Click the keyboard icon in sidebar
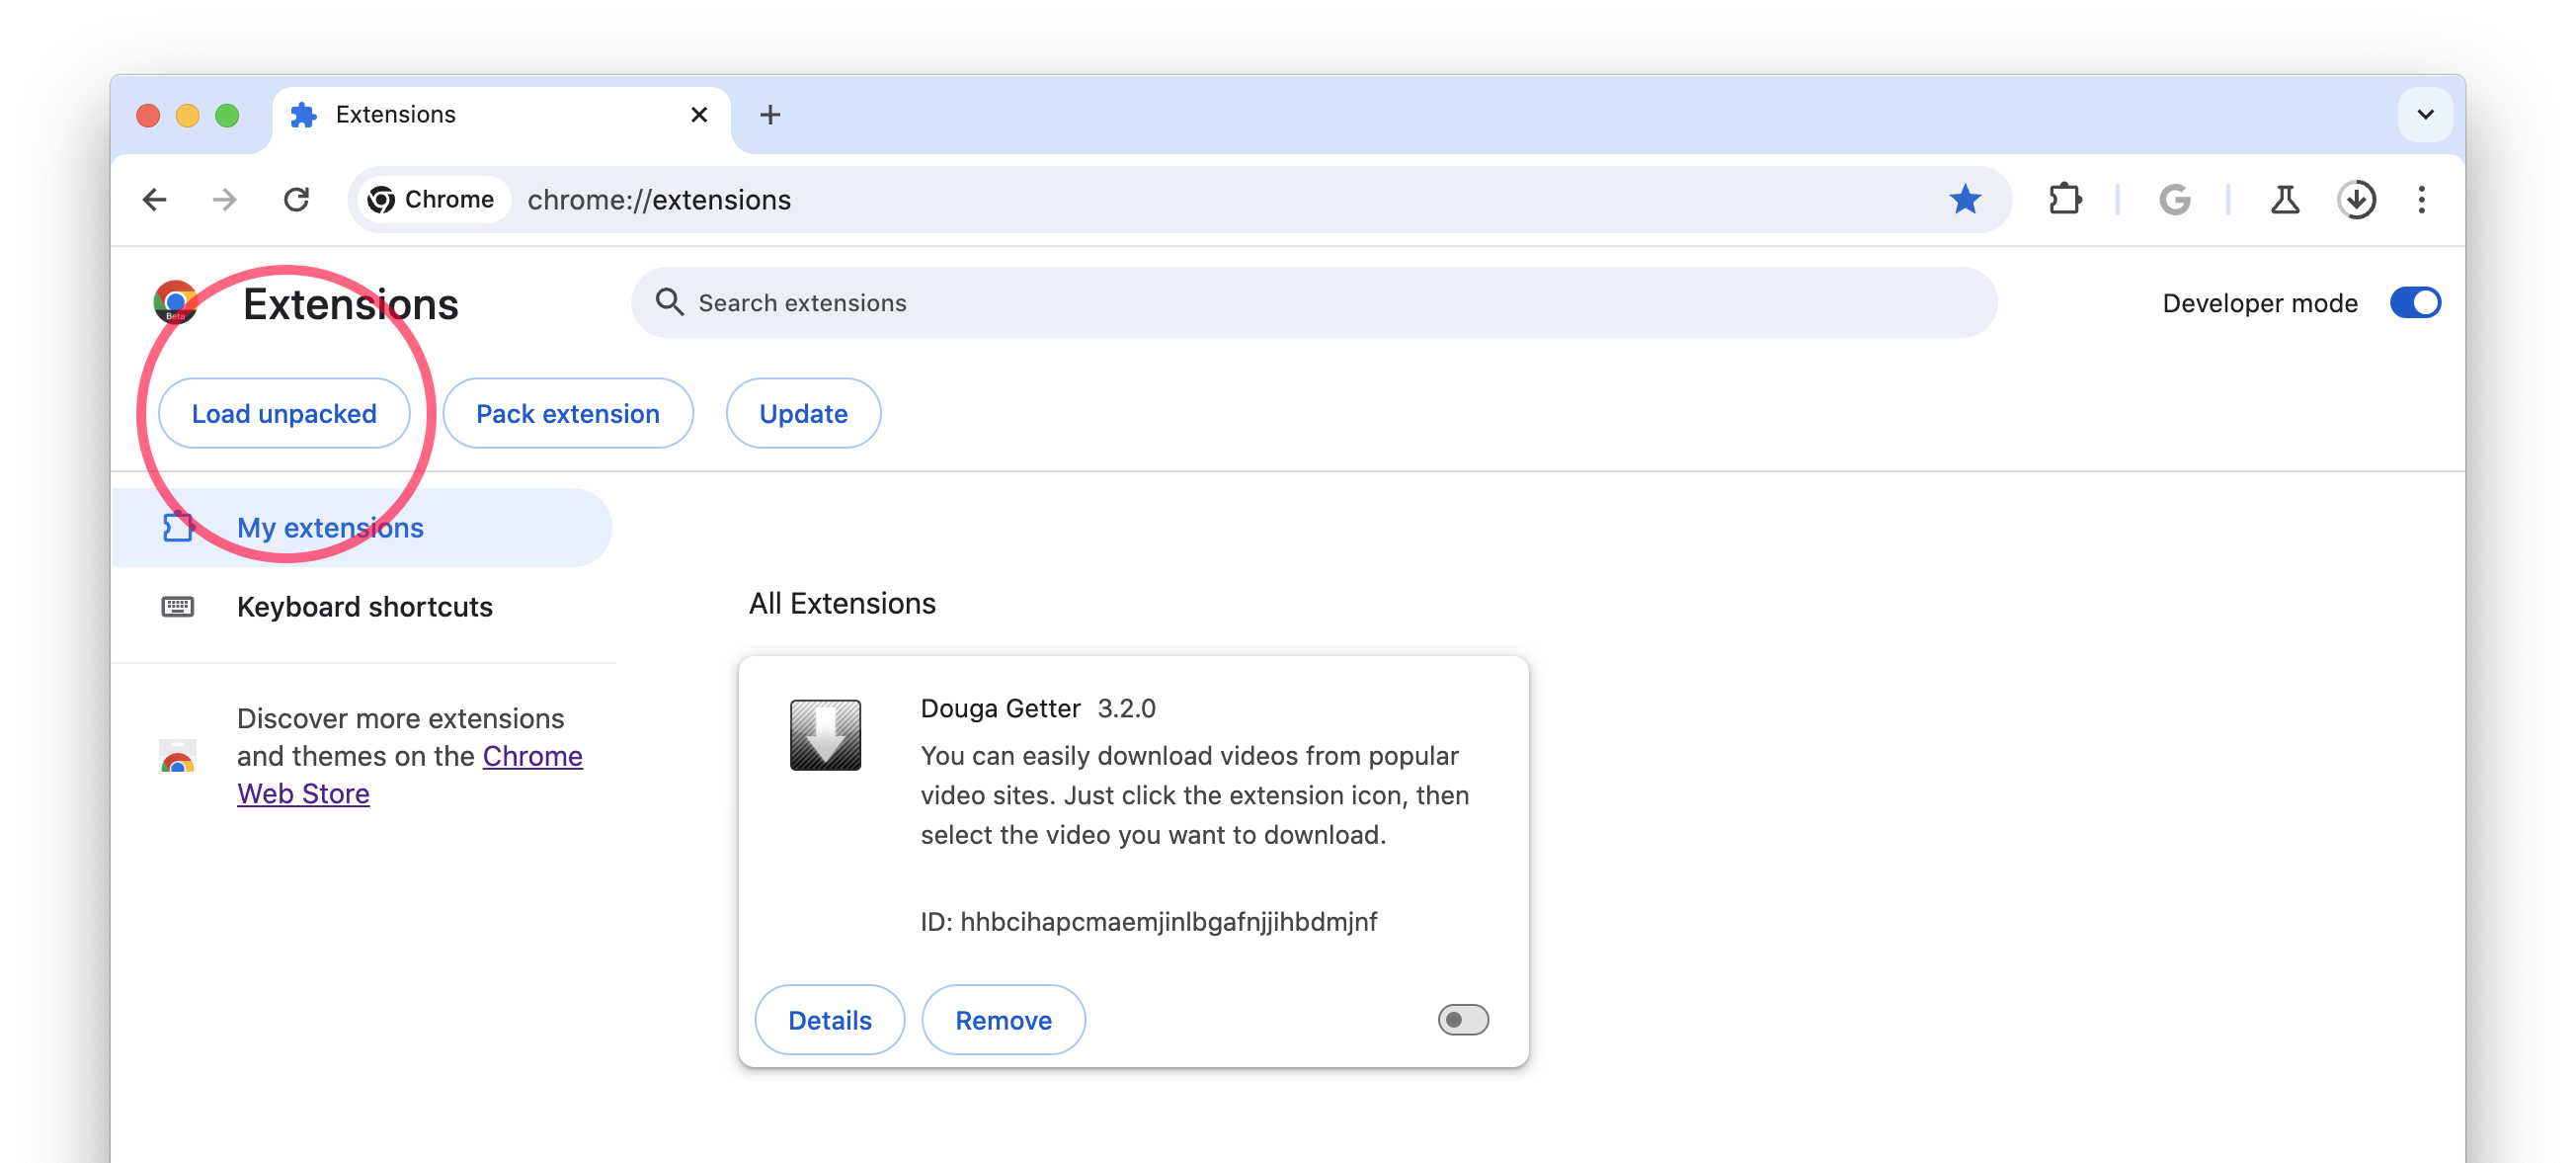Image resolution: width=2576 pixels, height=1163 pixels. [x=177, y=607]
